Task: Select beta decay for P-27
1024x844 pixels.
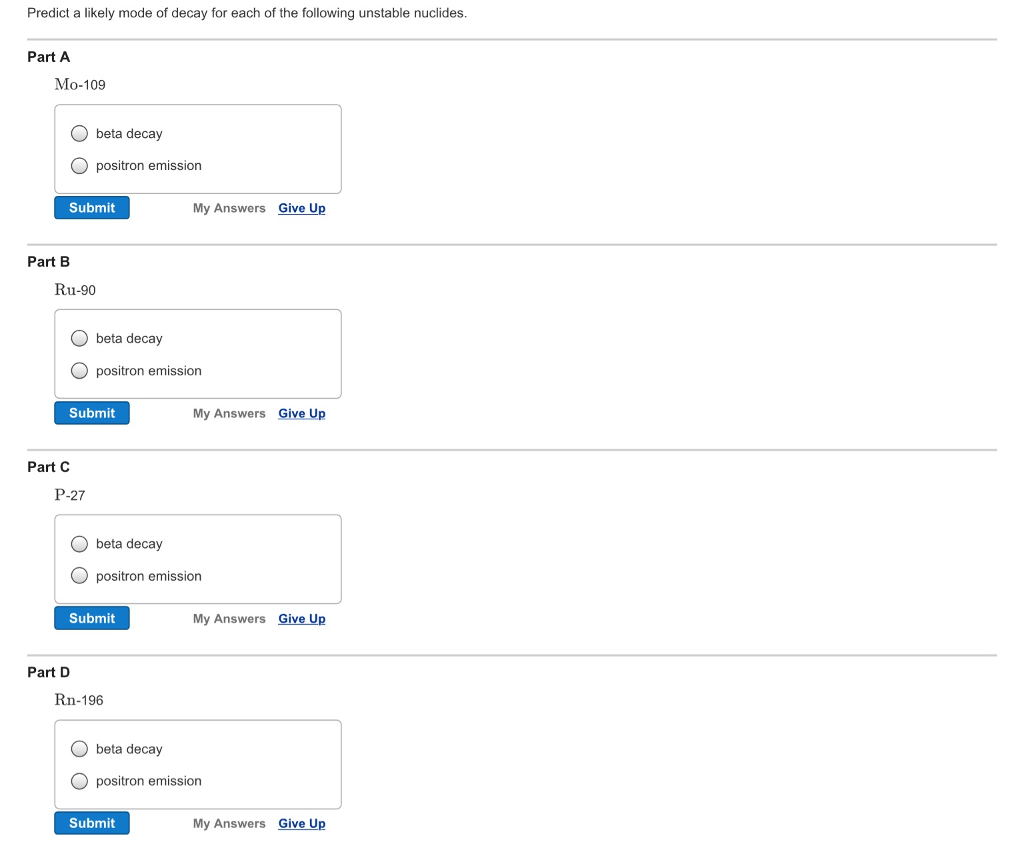Action: point(79,543)
